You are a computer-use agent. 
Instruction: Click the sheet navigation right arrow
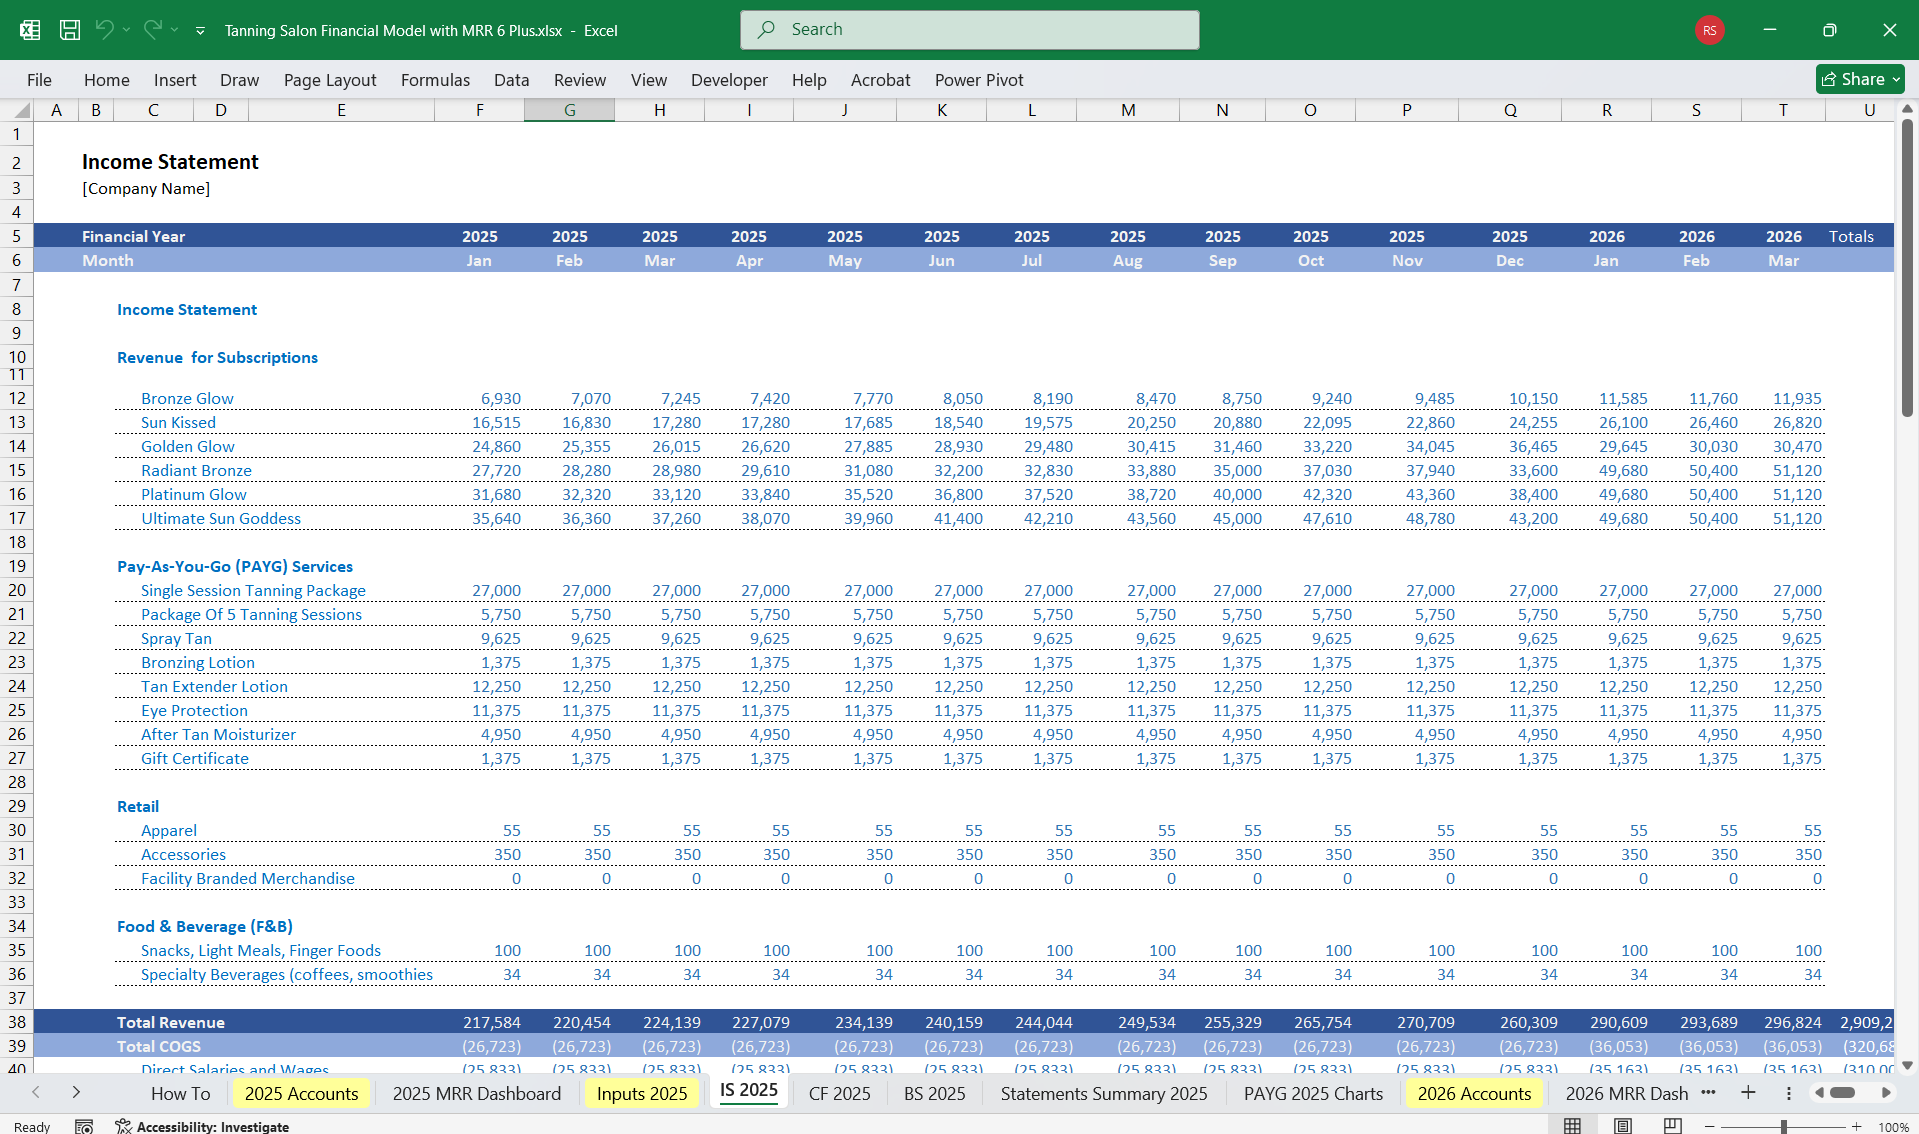76,1093
